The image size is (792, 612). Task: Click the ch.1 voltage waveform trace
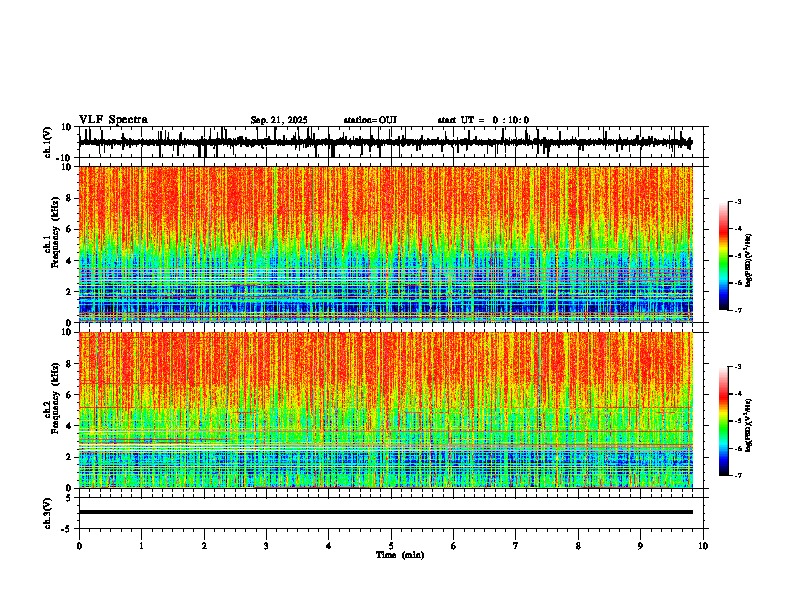(385, 143)
